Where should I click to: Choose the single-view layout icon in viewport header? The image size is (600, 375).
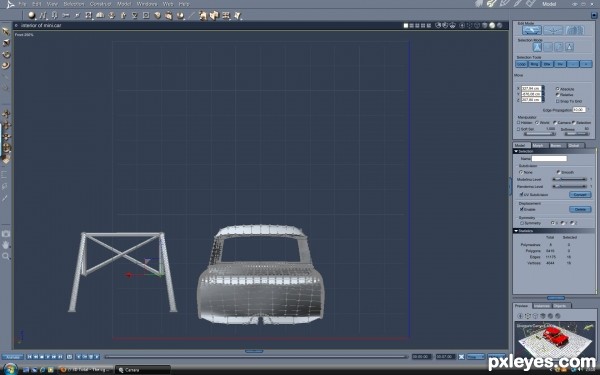tap(406, 26)
